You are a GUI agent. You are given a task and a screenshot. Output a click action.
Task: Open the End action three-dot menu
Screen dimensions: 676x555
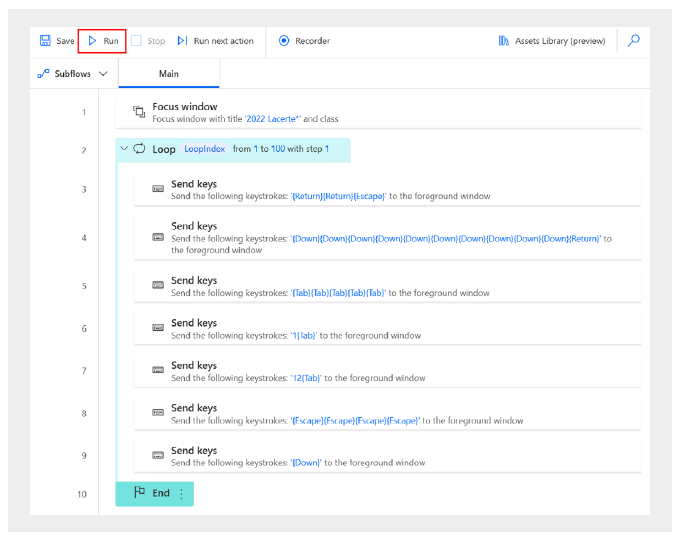[x=181, y=493]
